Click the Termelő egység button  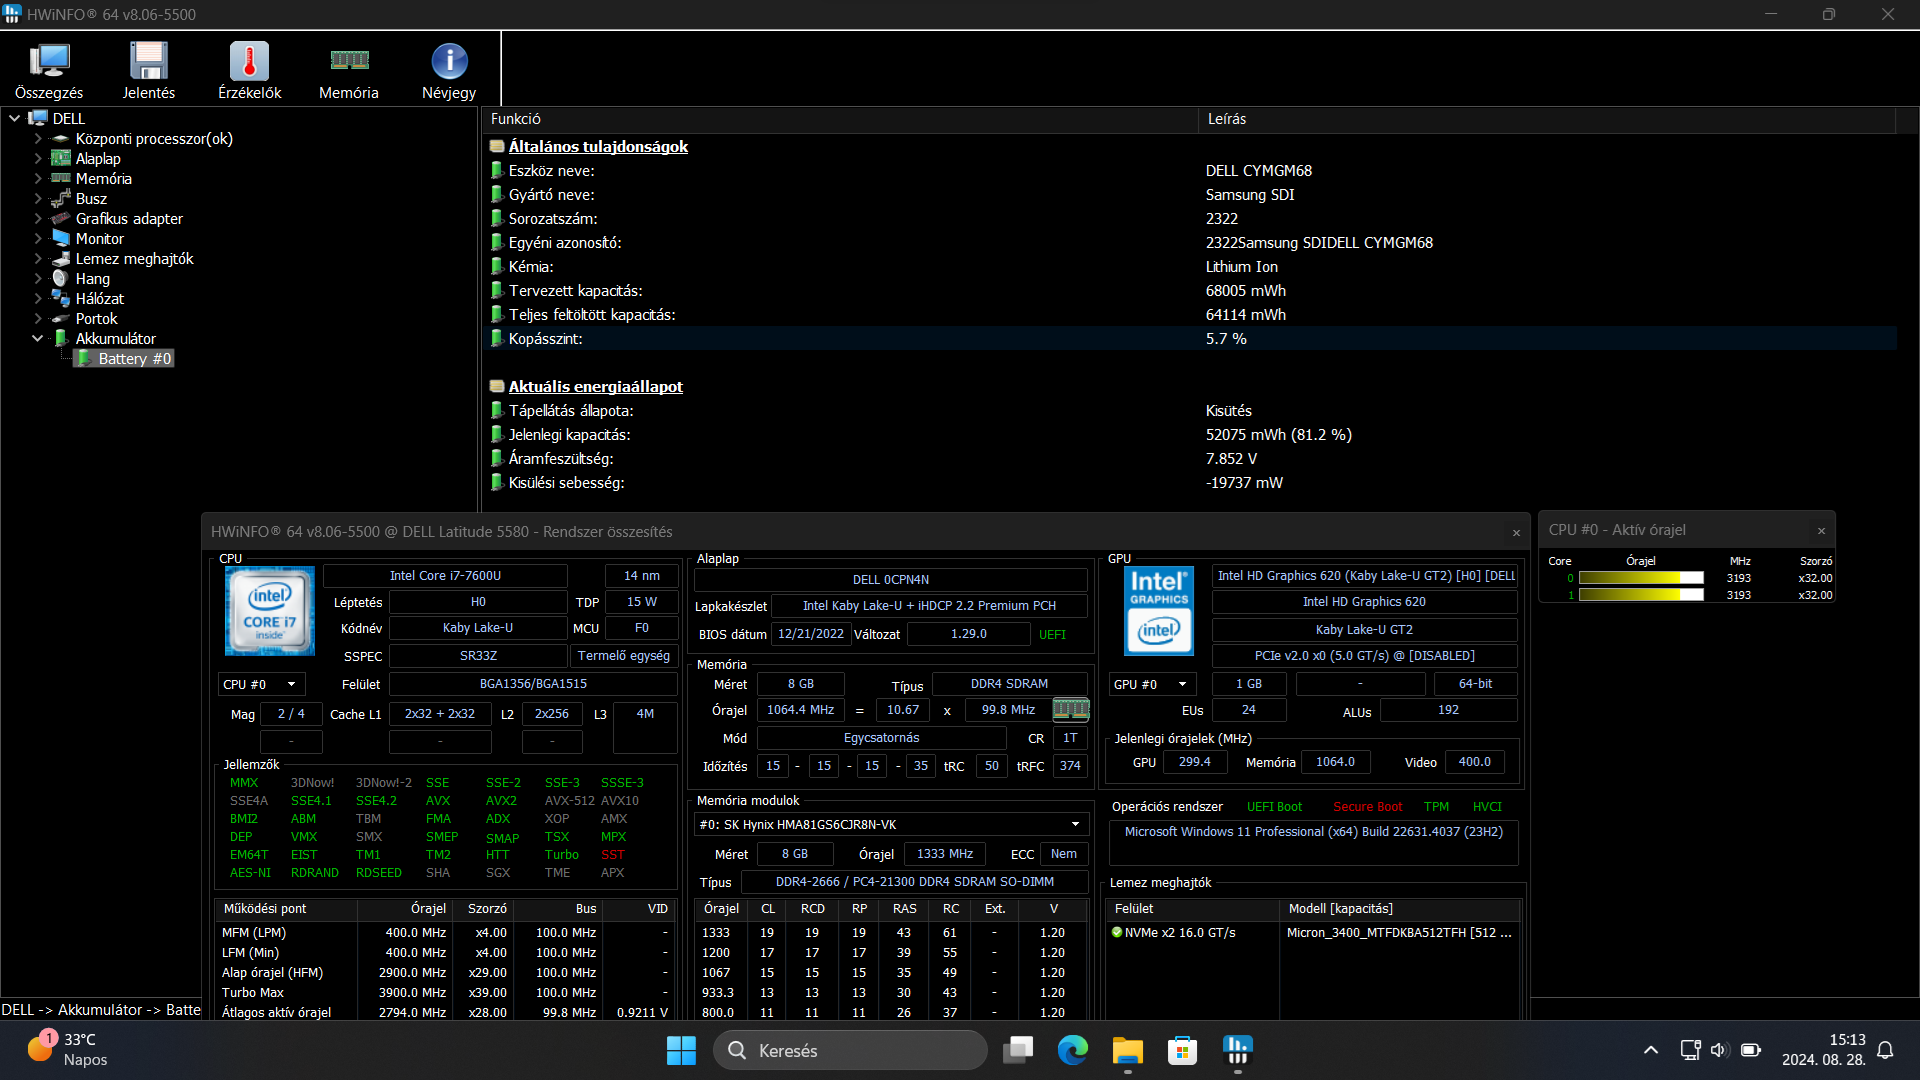624,656
